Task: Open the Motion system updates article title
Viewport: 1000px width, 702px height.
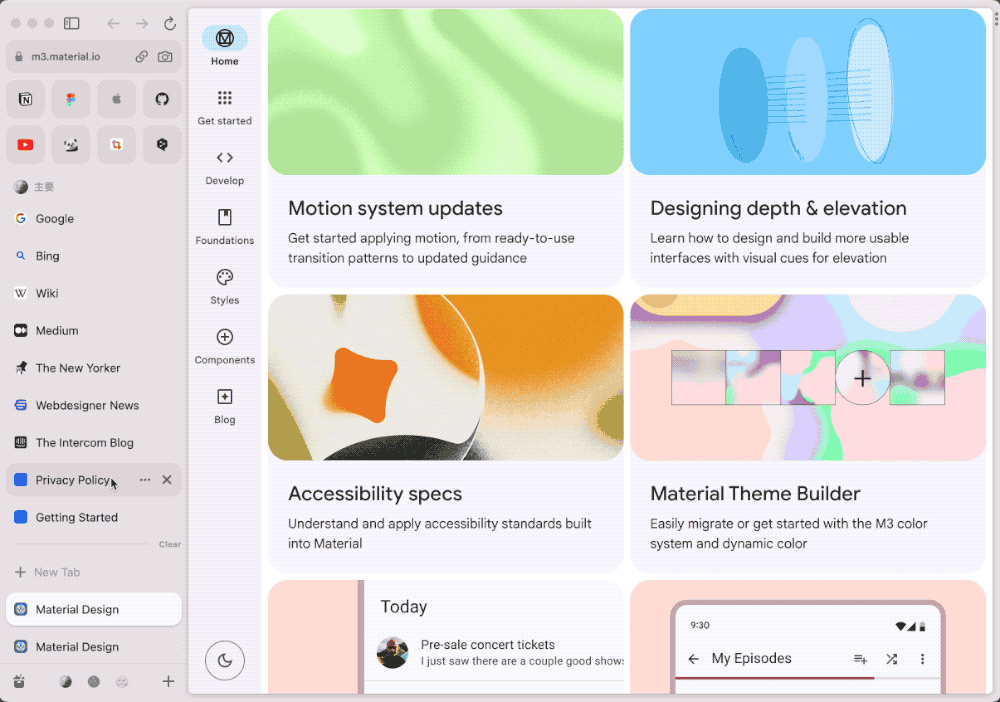Action: click(x=395, y=208)
